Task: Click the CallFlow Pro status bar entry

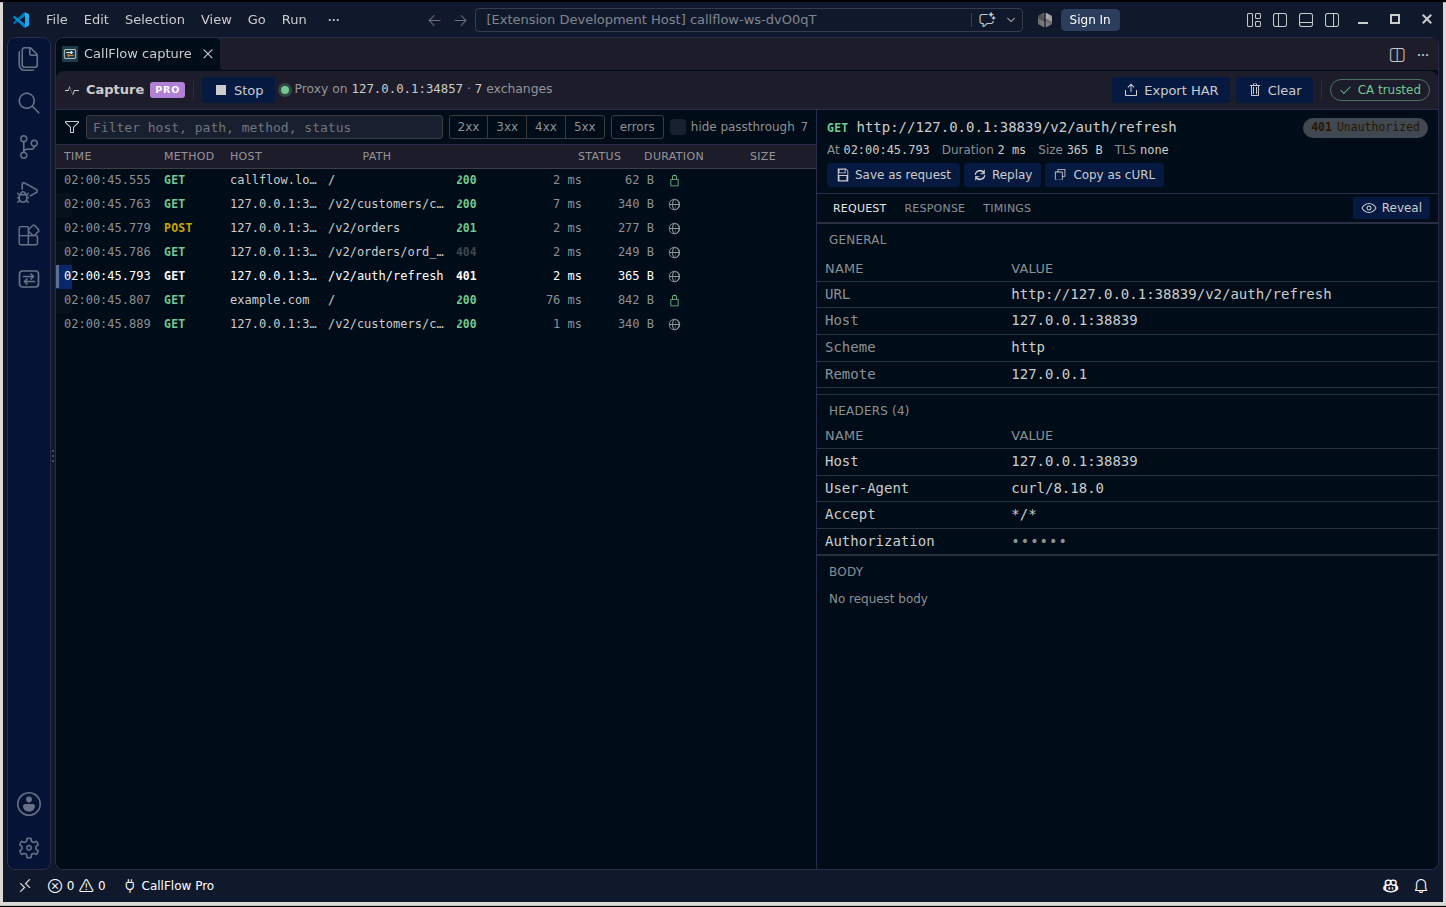Action: [x=169, y=886]
